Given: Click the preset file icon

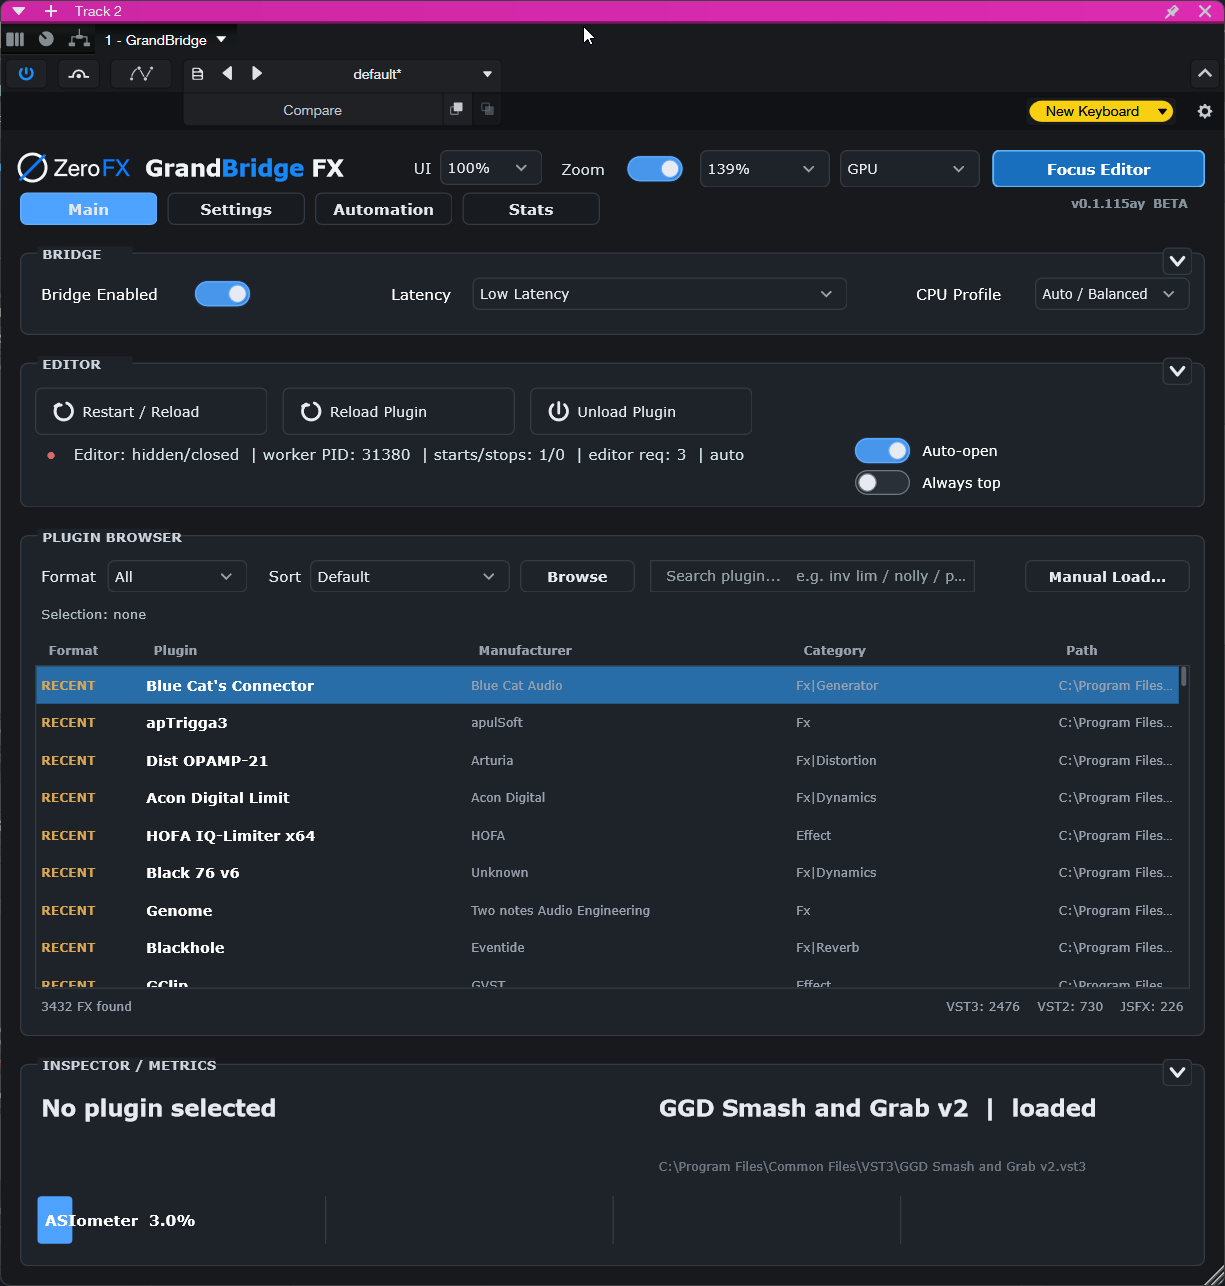Looking at the screenshot, I should (198, 74).
